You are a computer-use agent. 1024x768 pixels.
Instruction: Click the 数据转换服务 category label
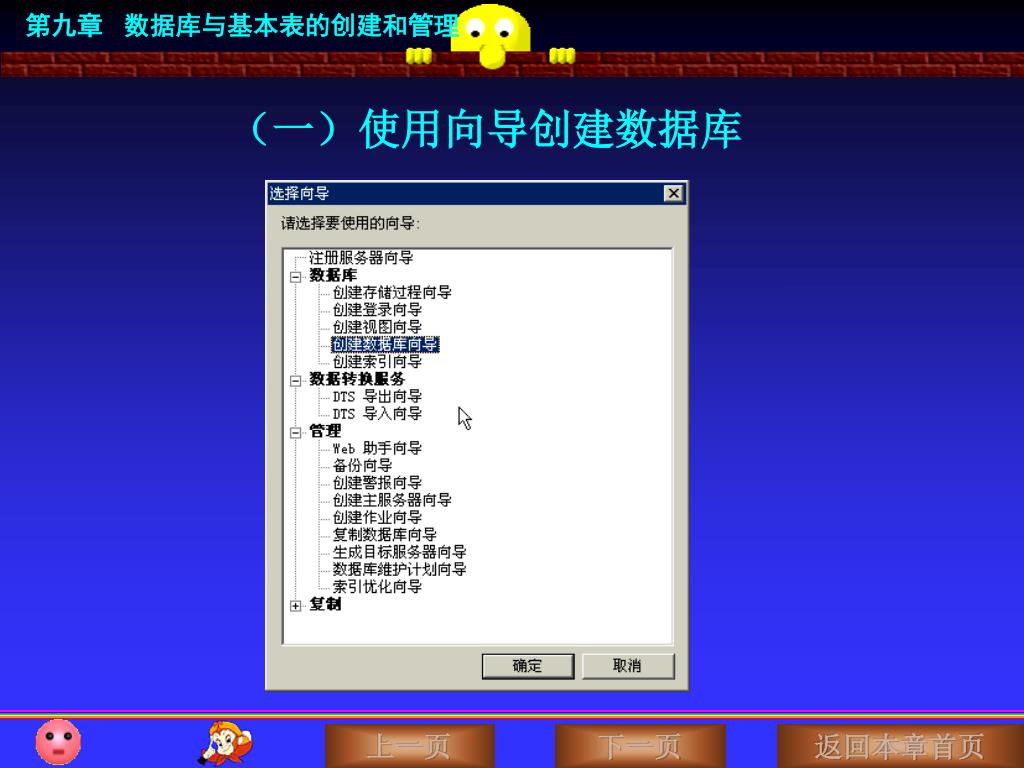(x=357, y=379)
